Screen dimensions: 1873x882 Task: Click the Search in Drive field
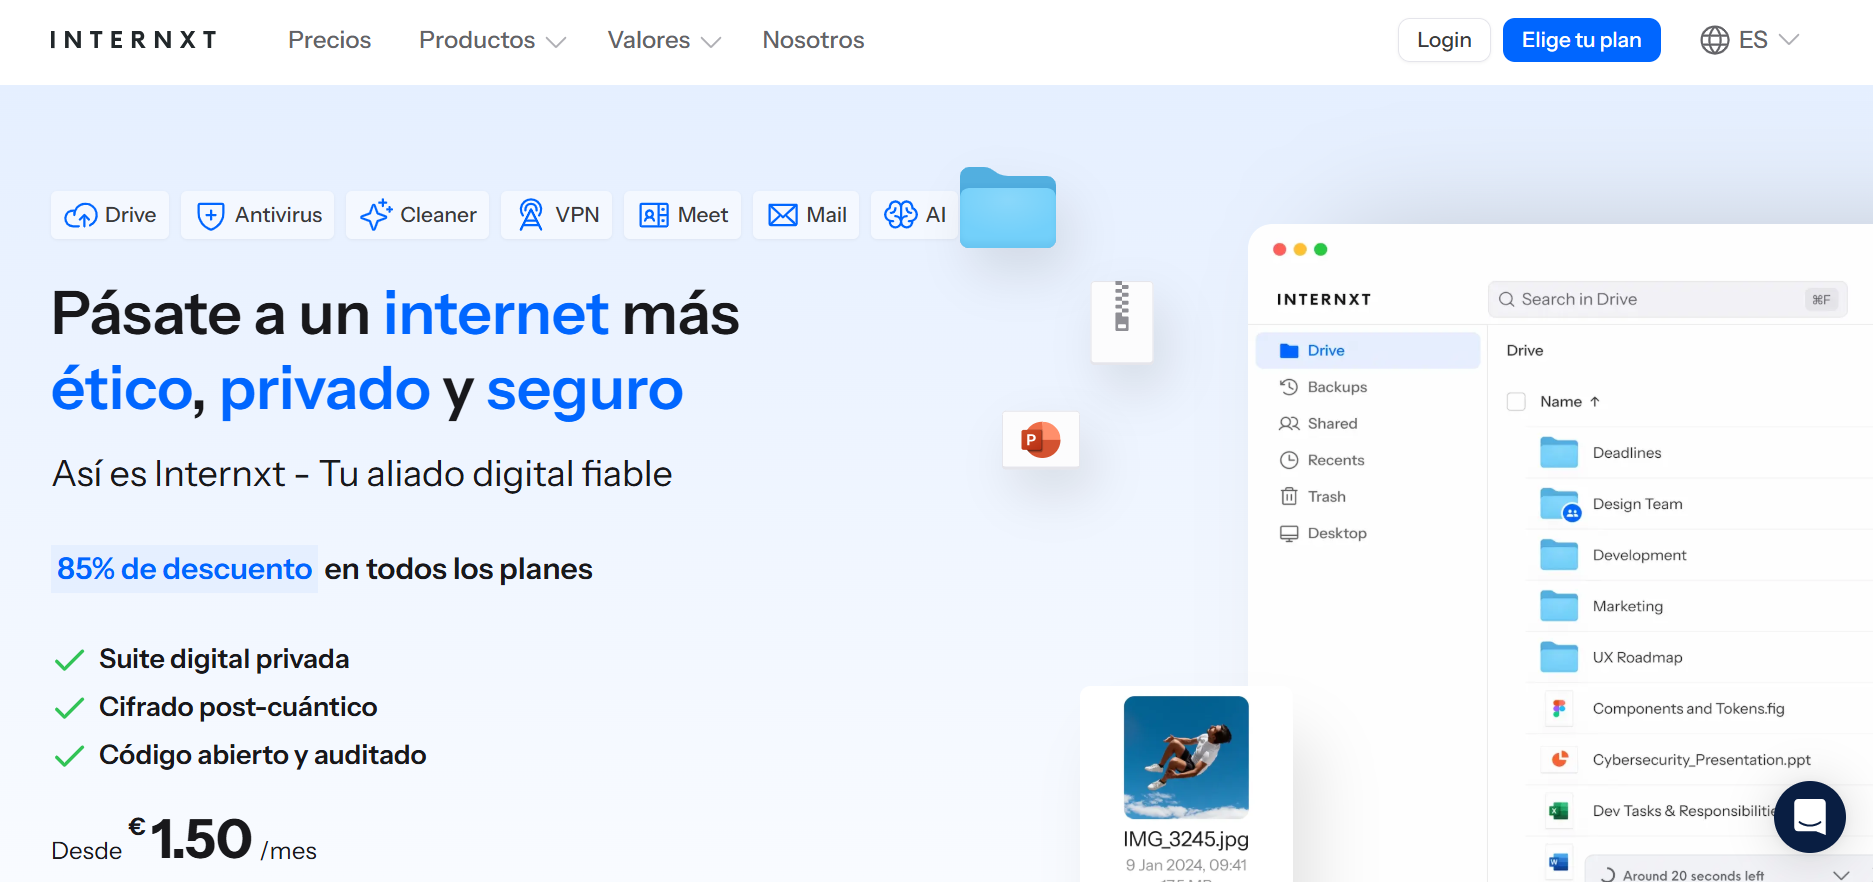[x=1668, y=299]
